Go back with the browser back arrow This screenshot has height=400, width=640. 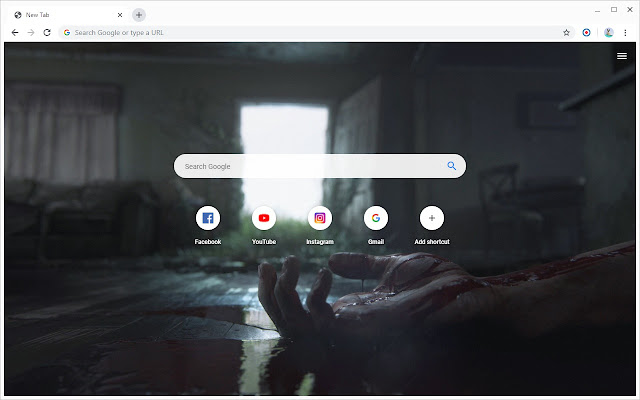[15, 33]
